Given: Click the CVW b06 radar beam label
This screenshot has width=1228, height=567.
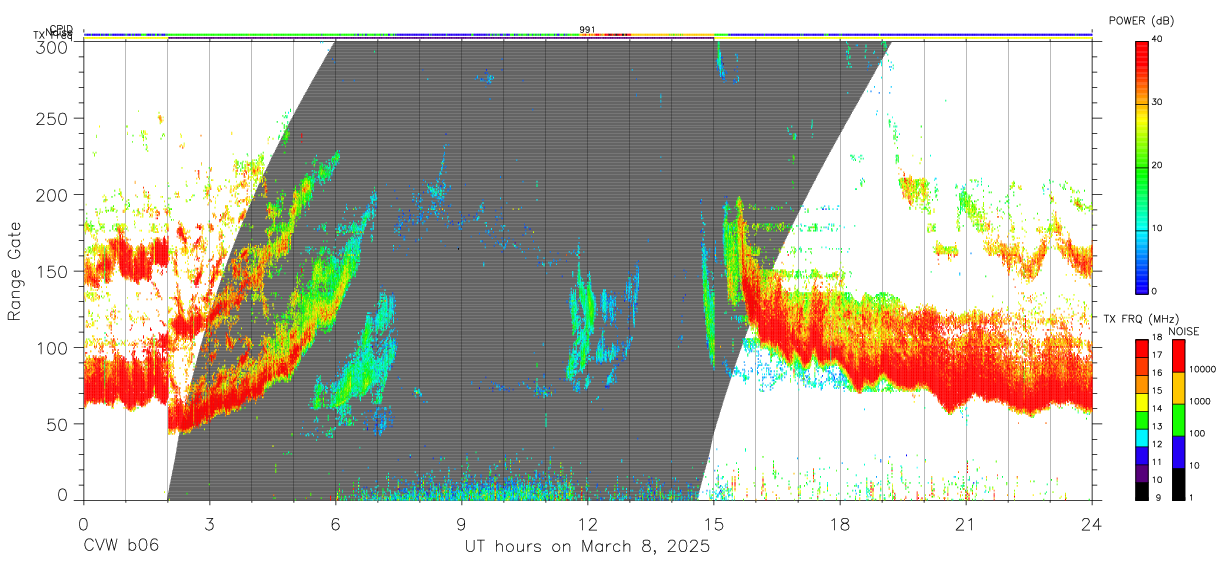Looking at the screenshot, I should 121,546.
